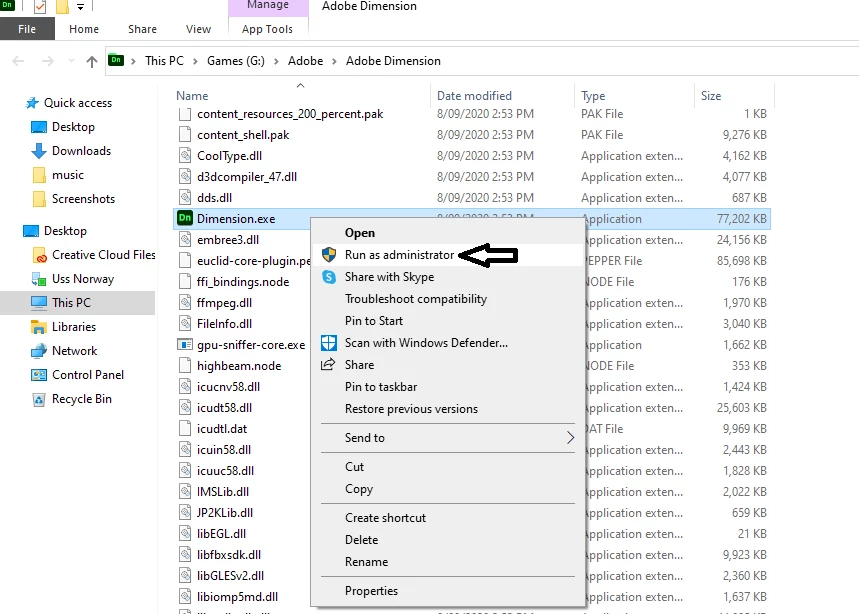859x614 pixels.
Task: Click the Creative Cloud Files icon
Action: coord(39,255)
